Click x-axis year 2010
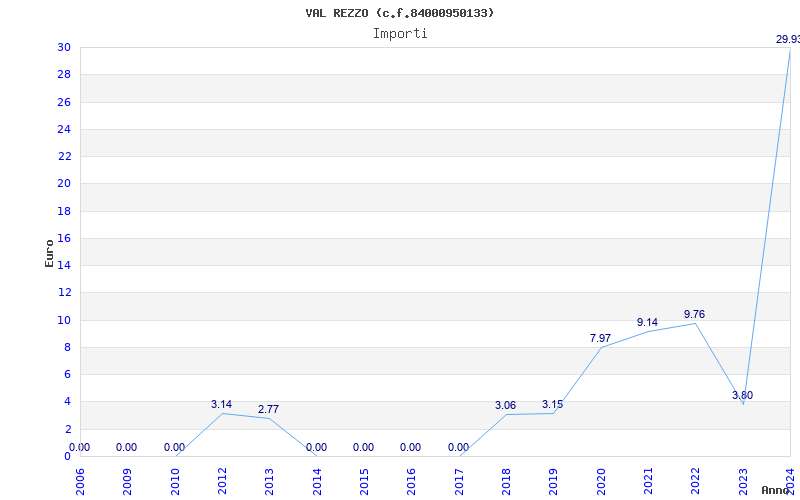The height and width of the screenshot is (500, 800). 175,482
